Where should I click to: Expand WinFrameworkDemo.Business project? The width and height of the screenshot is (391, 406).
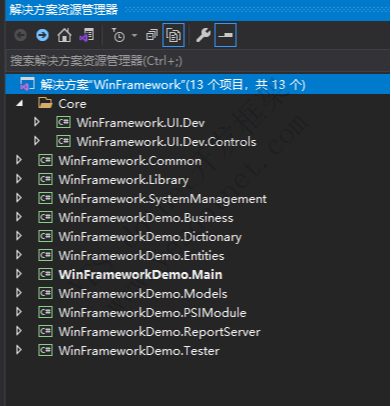coord(19,217)
